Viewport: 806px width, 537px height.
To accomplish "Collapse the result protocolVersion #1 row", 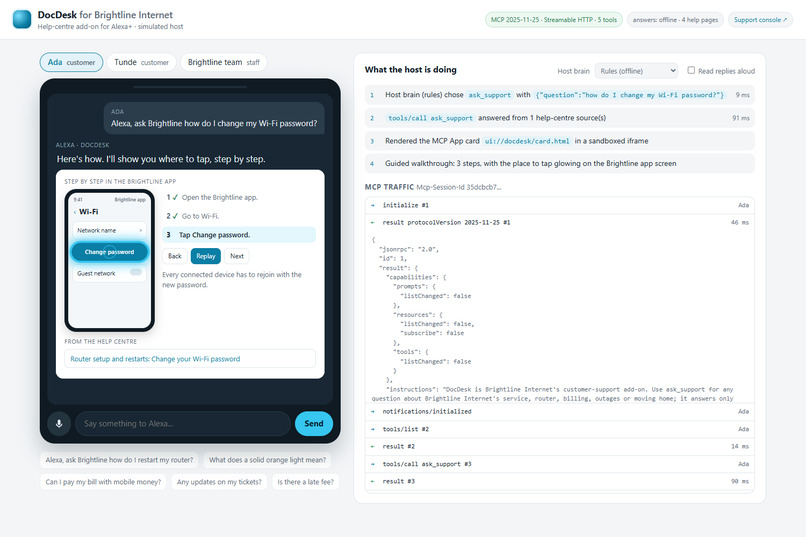I will 560,223.
